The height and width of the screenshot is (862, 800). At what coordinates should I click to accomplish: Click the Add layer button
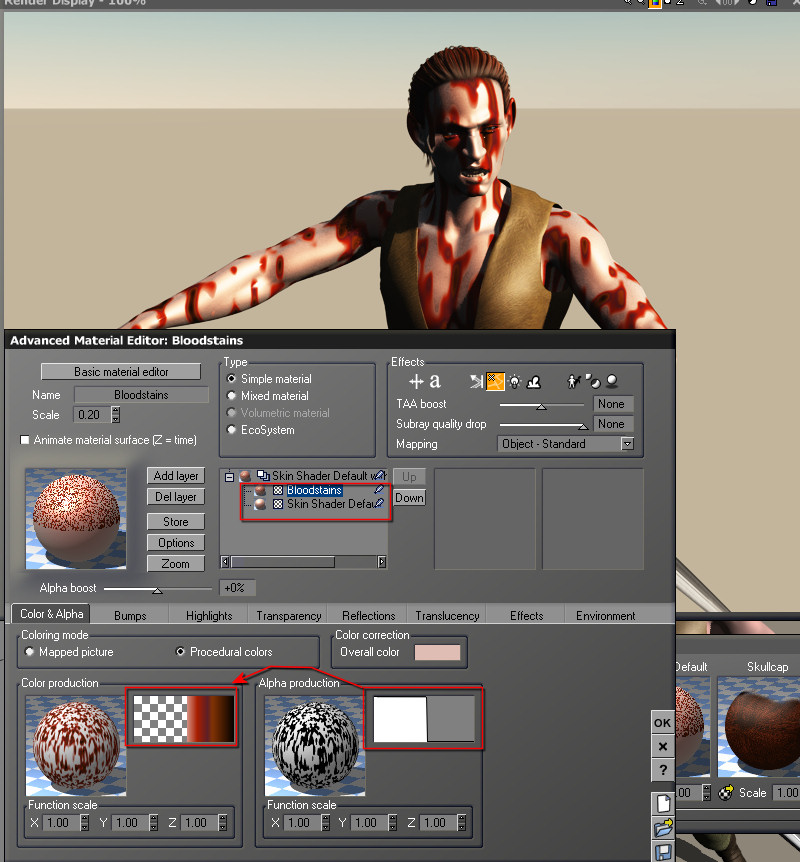(176, 476)
